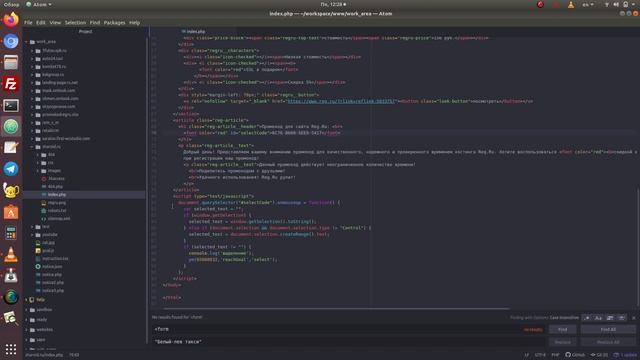Change the PHP grammar selector
This screenshot has height=360, width=640.
click(x=555, y=355)
